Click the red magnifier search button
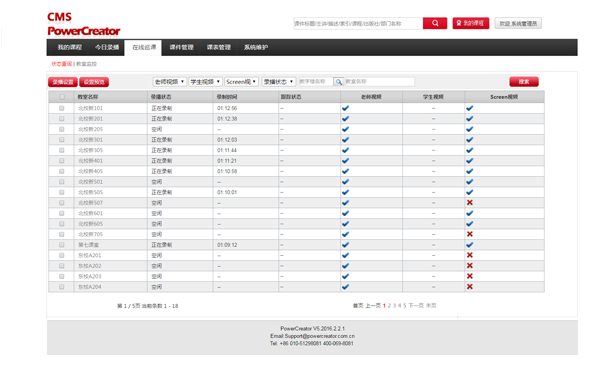 (x=435, y=23)
